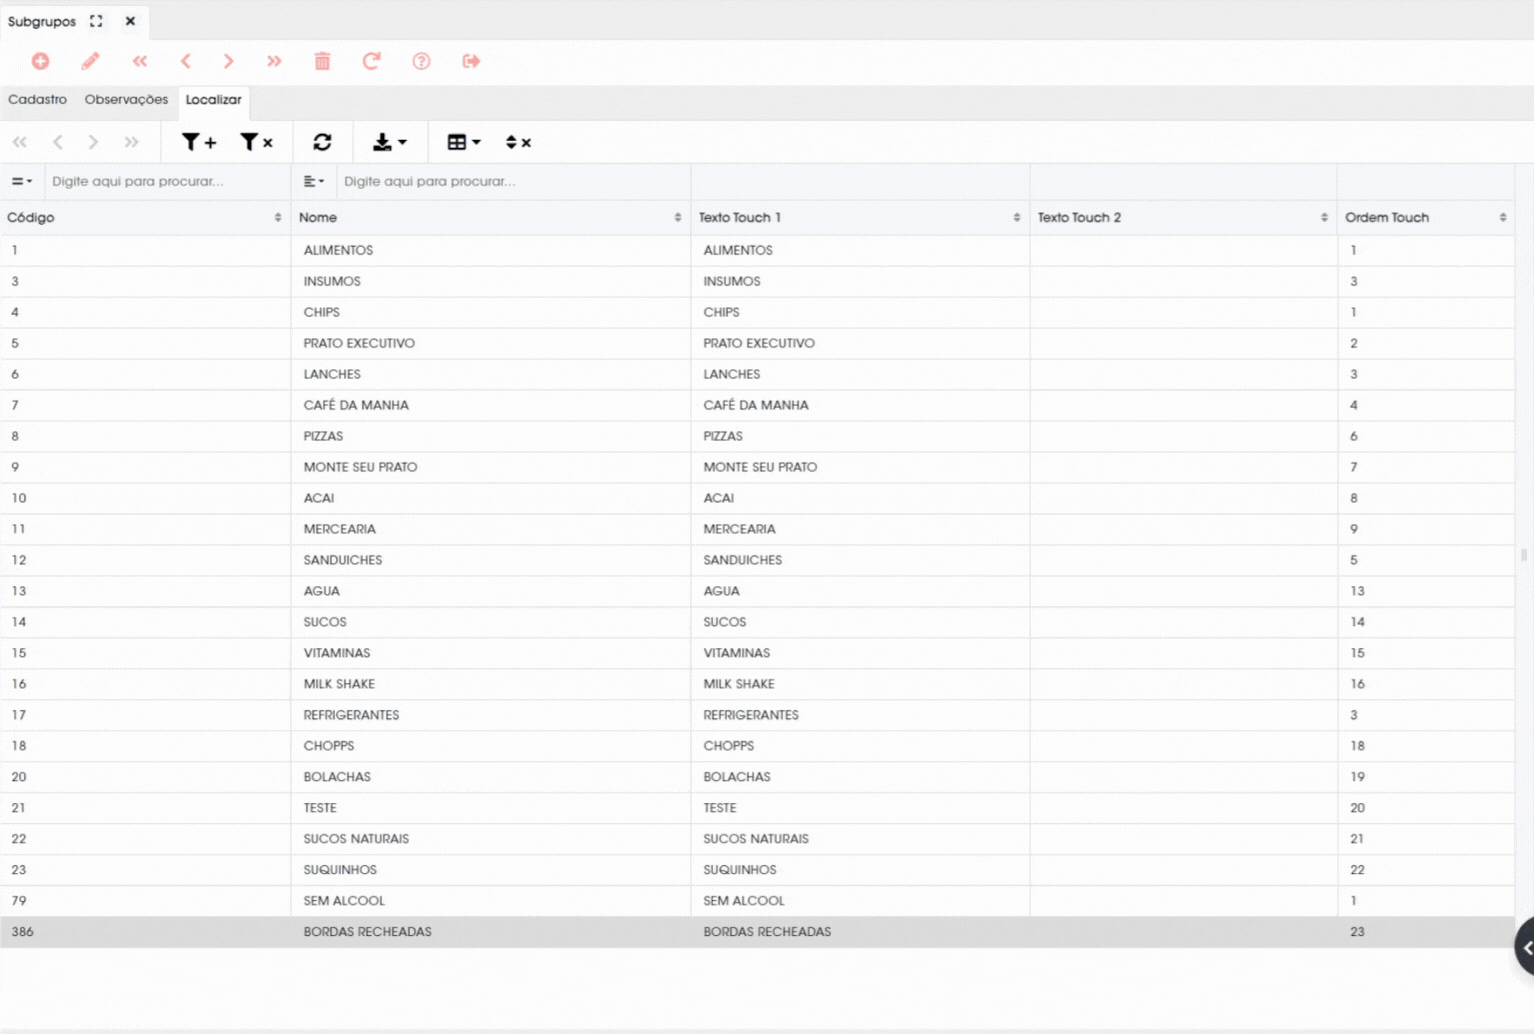Select the BORDAS RECHEADAS name cell
This screenshot has height=1034, width=1534.
pyautogui.click(x=490, y=932)
